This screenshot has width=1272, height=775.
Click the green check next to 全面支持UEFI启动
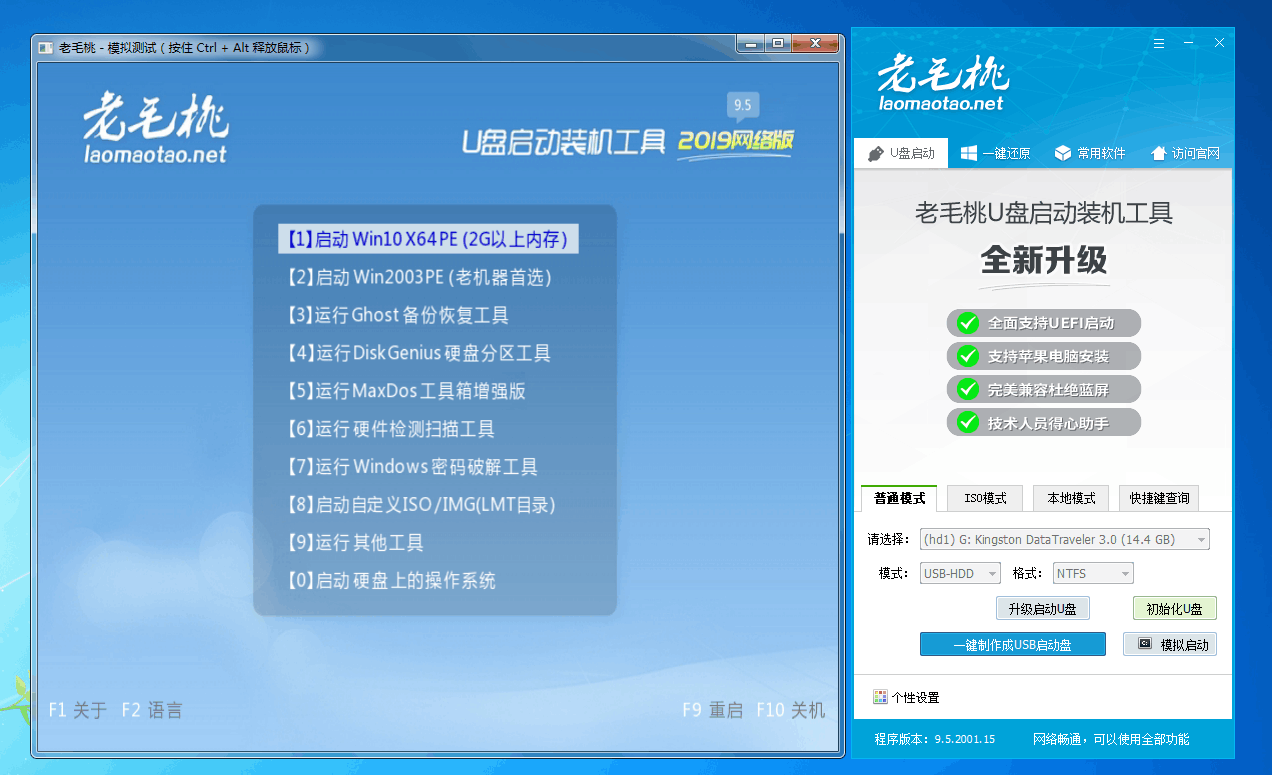[967, 323]
